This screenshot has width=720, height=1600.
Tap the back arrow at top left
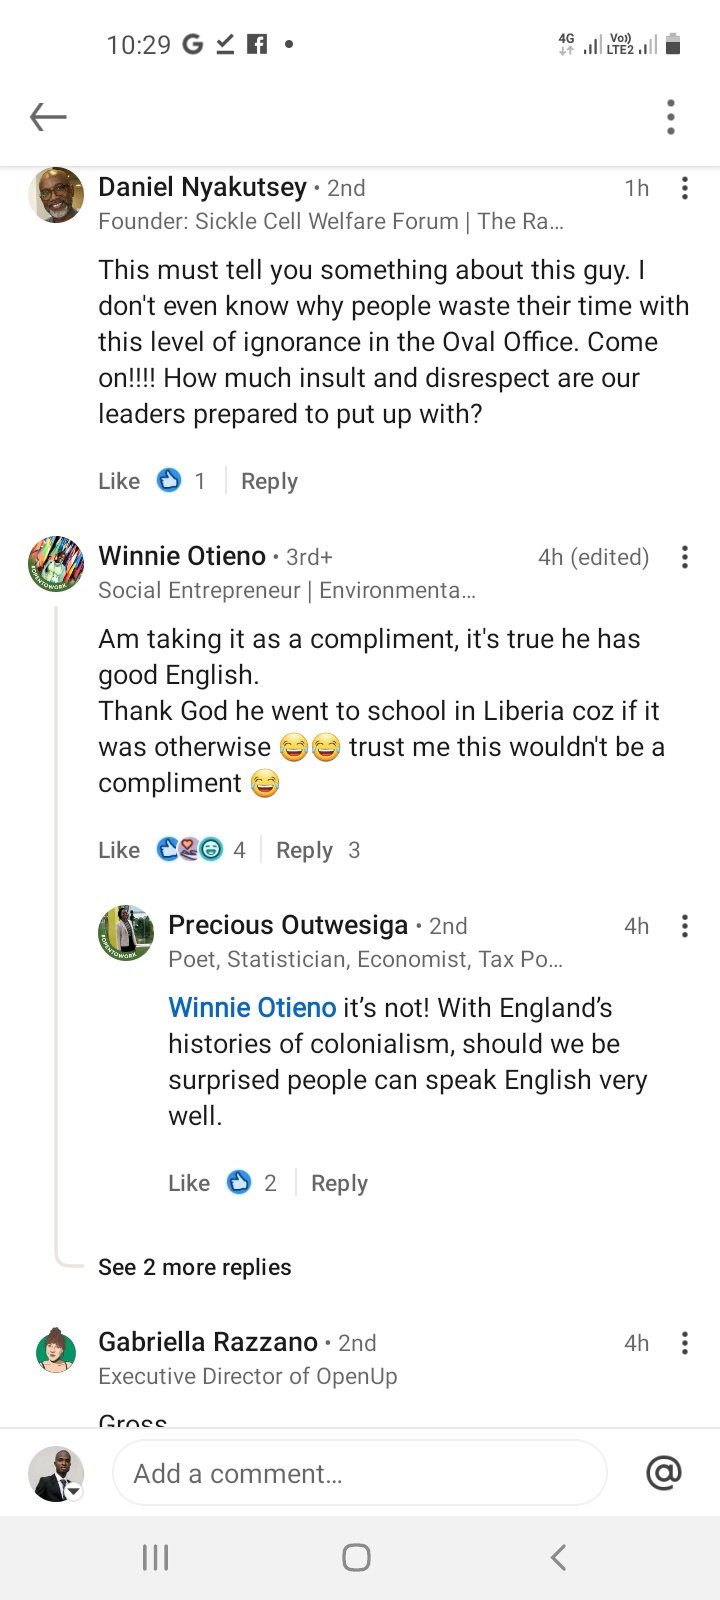[48, 117]
